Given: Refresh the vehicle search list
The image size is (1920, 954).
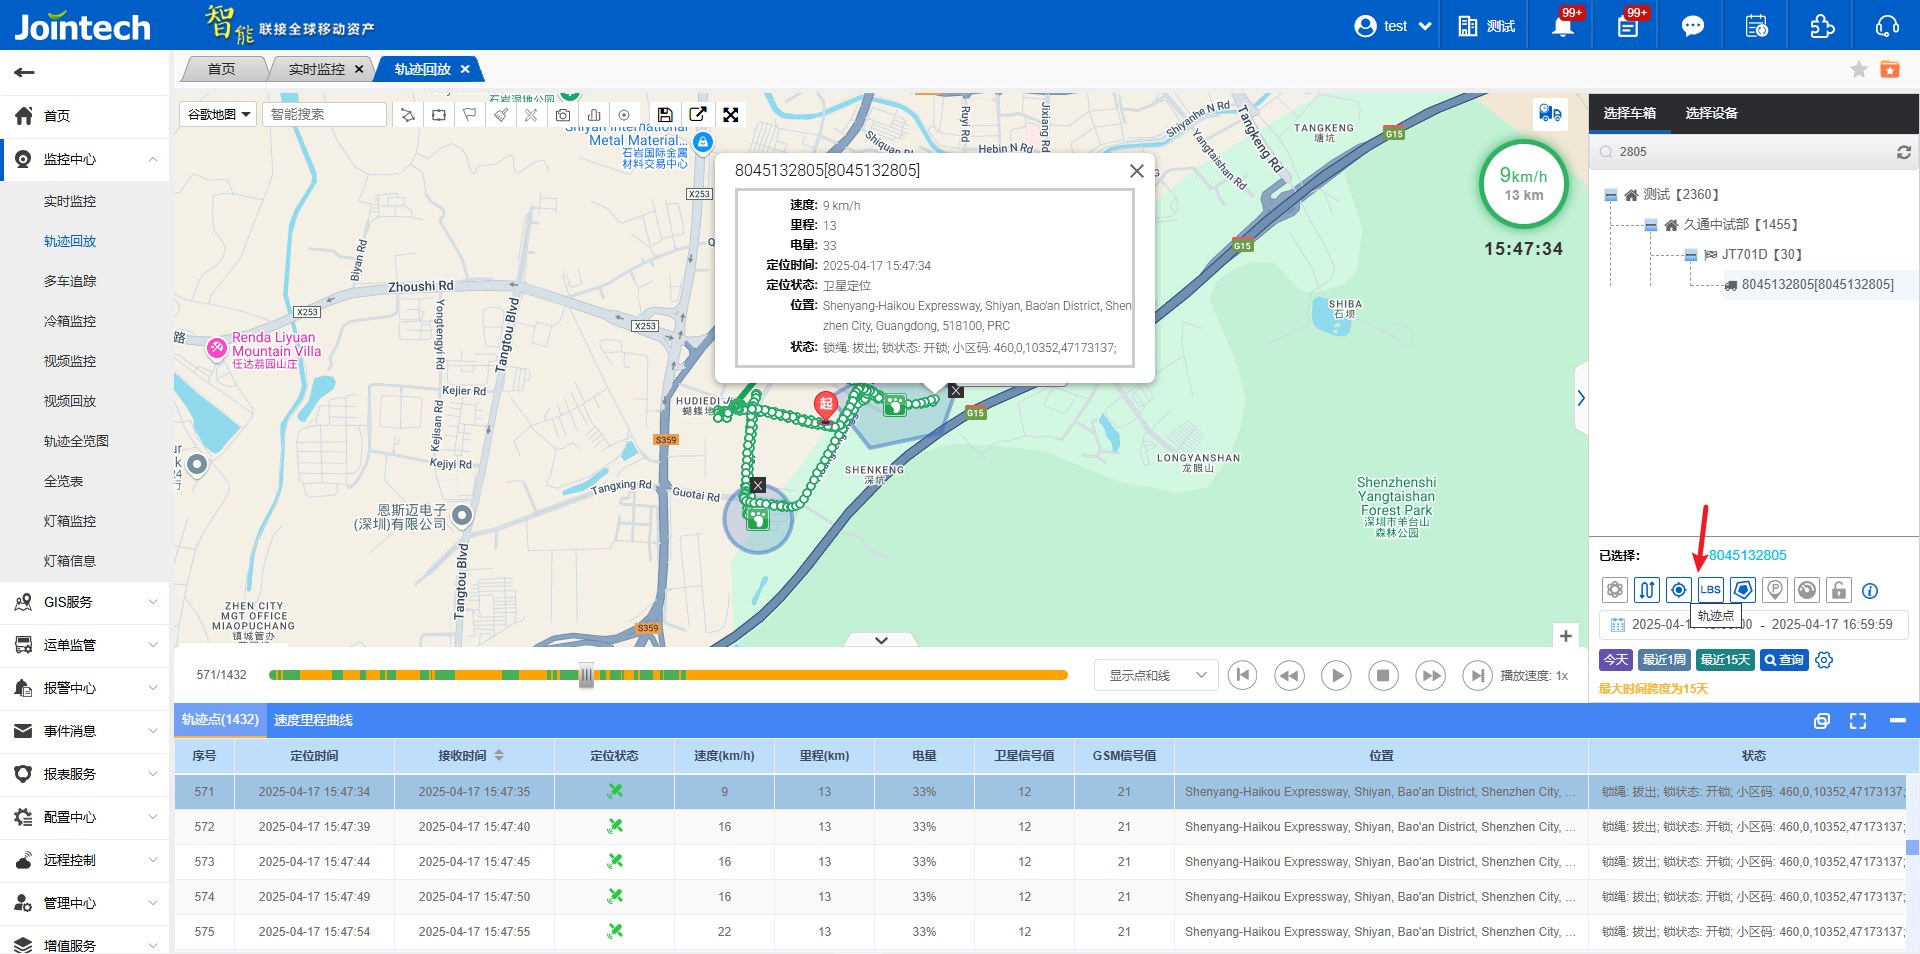Looking at the screenshot, I should pyautogui.click(x=1903, y=152).
